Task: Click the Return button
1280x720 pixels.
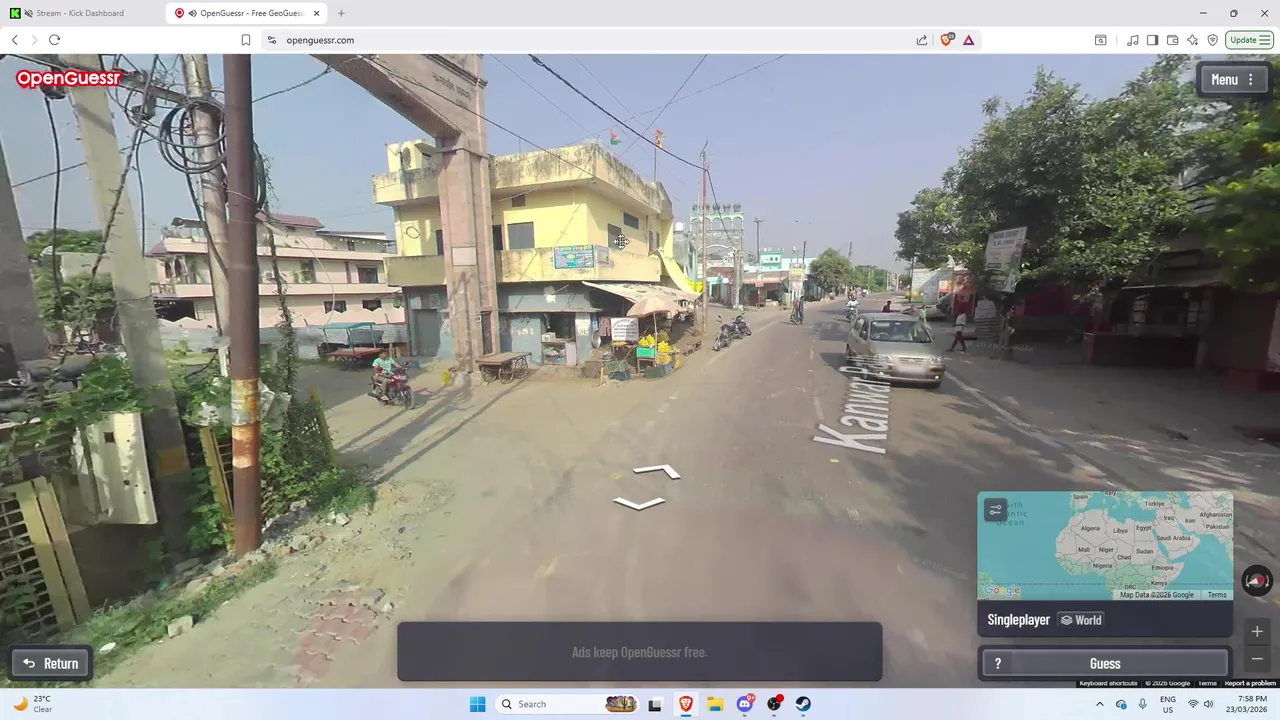Action: pos(51,663)
